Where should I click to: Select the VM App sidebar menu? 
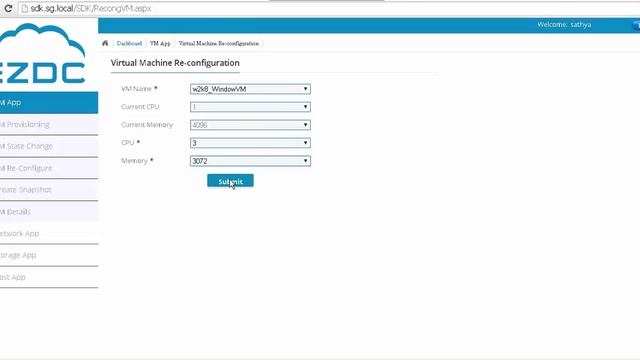coord(49,102)
